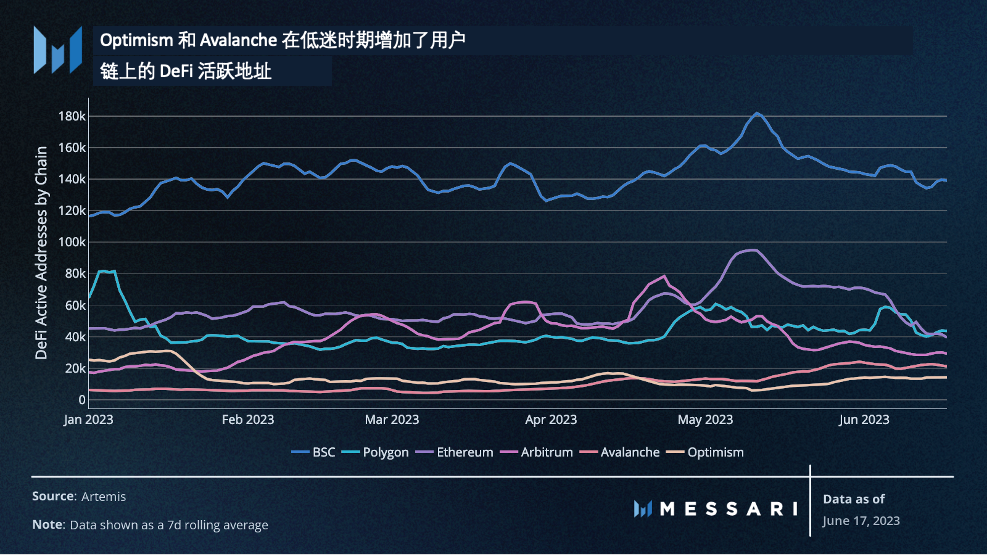Click the Messari logo icon at top left
Screen dimensions: 987x555
58,50
